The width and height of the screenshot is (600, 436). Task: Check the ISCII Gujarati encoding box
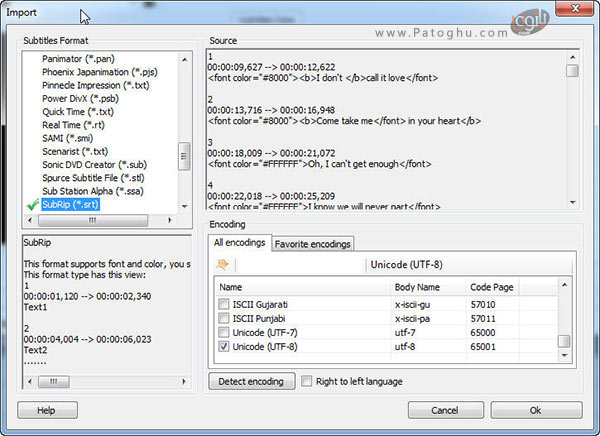(223, 304)
